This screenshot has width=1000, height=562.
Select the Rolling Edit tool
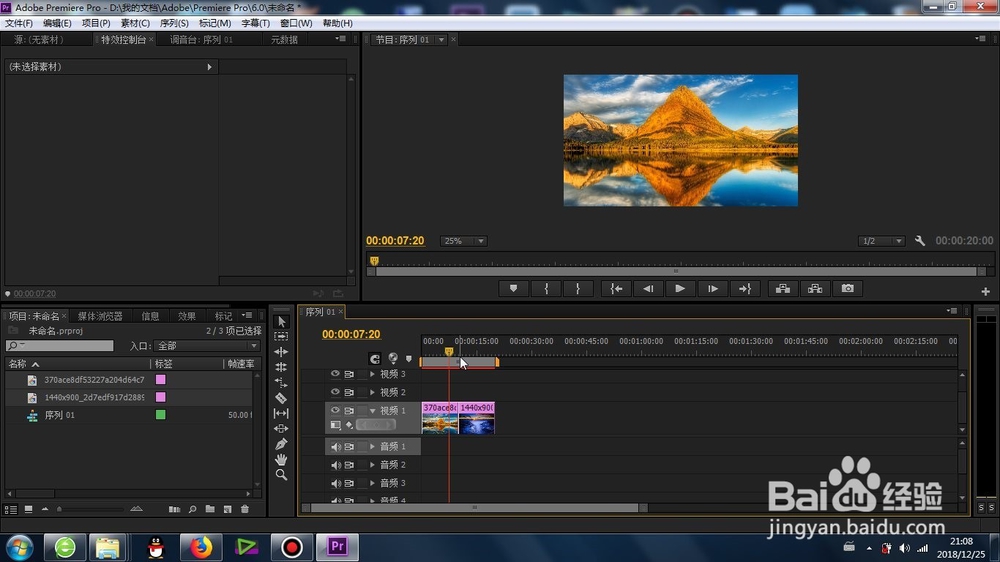pyautogui.click(x=281, y=367)
